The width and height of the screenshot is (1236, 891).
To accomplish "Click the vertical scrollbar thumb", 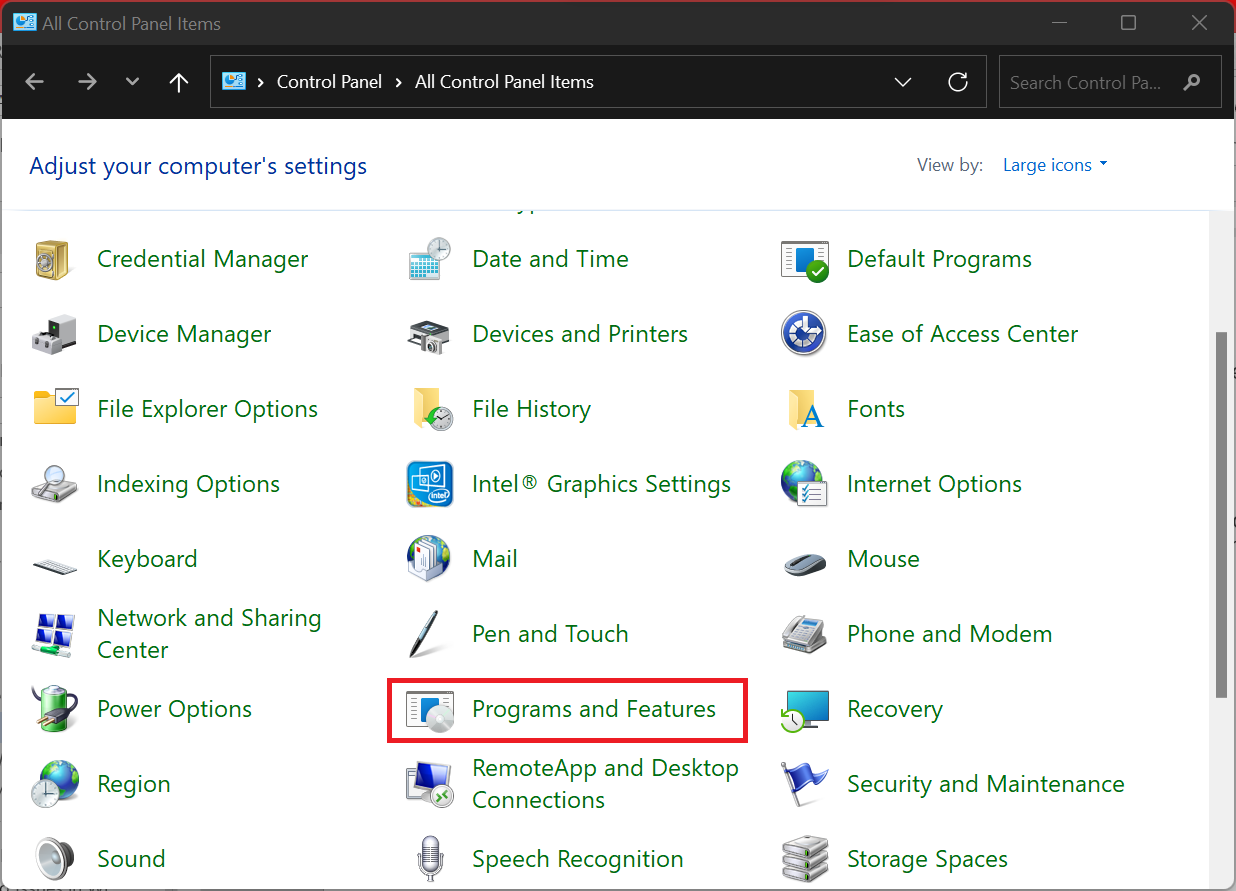I will [1221, 515].
